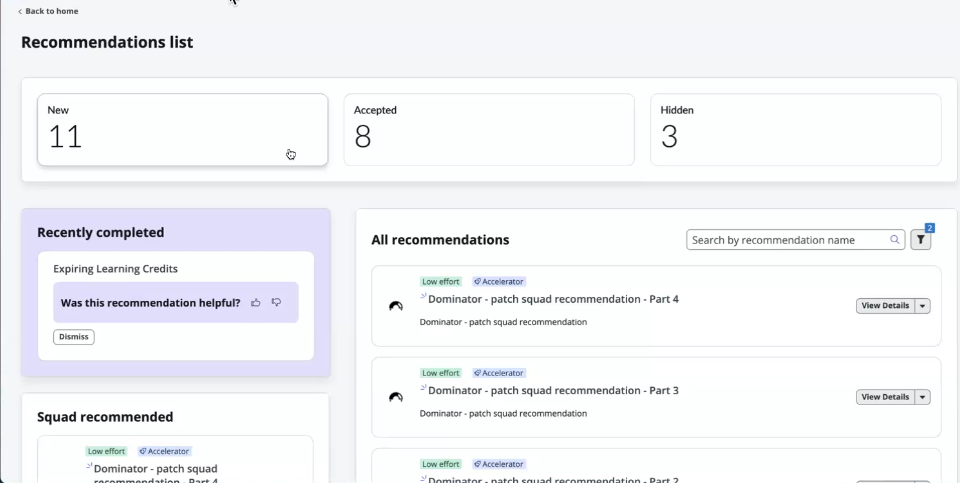Focus the Search by recommendation name field

pos(795,240)
